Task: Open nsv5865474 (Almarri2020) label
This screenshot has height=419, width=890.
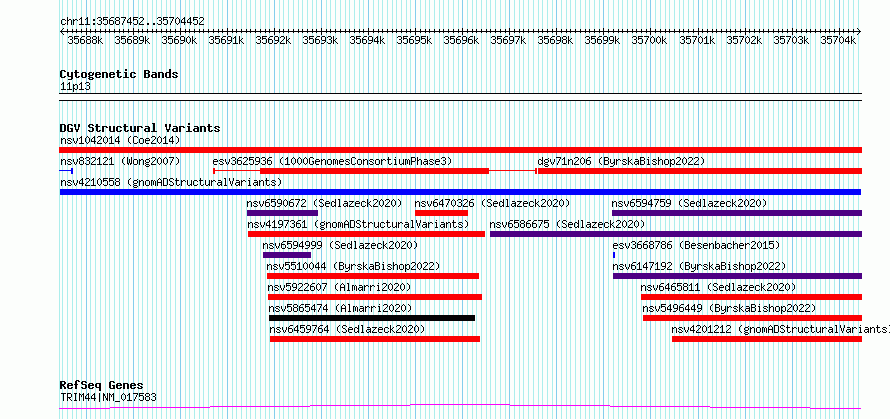Action: click(x=340, y=308)
